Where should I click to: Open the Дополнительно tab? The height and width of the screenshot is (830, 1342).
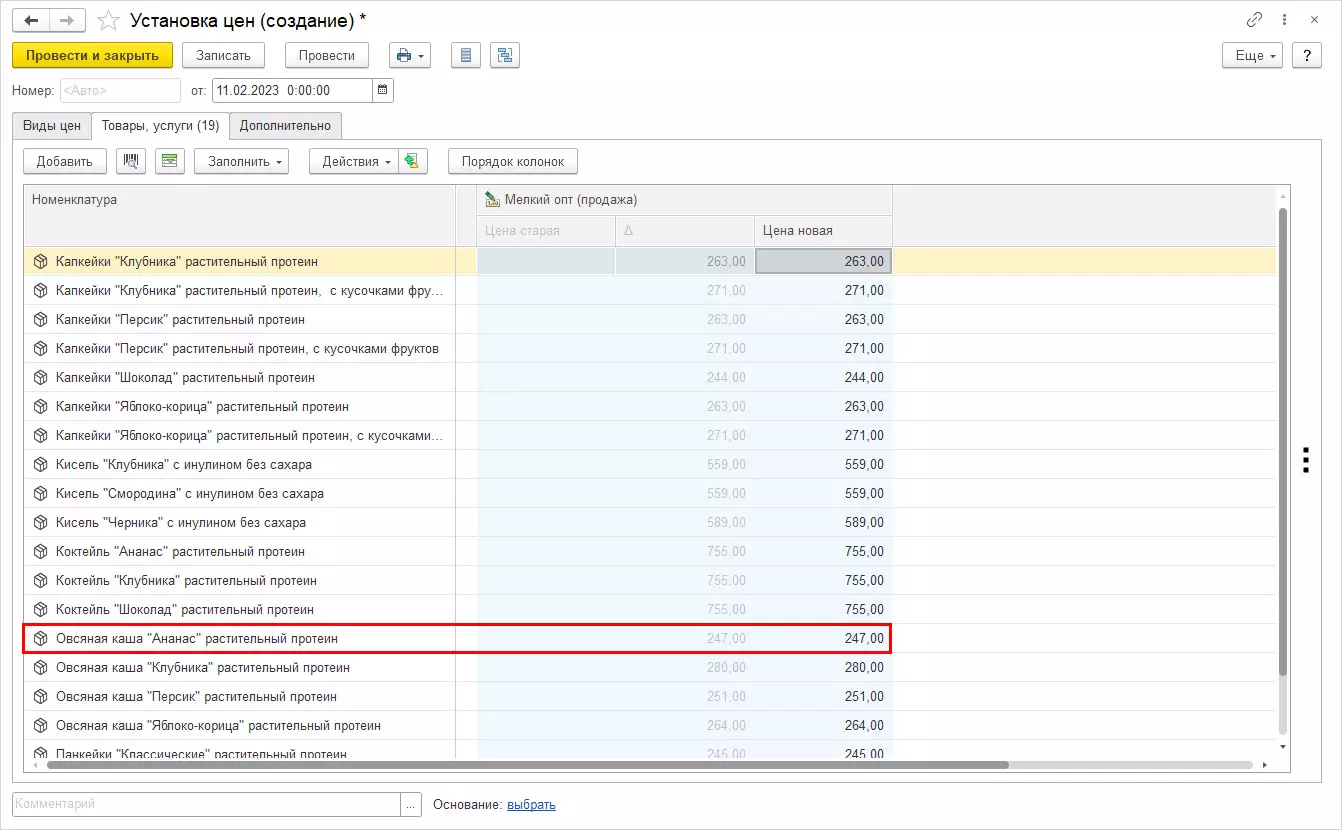[285, 126]
